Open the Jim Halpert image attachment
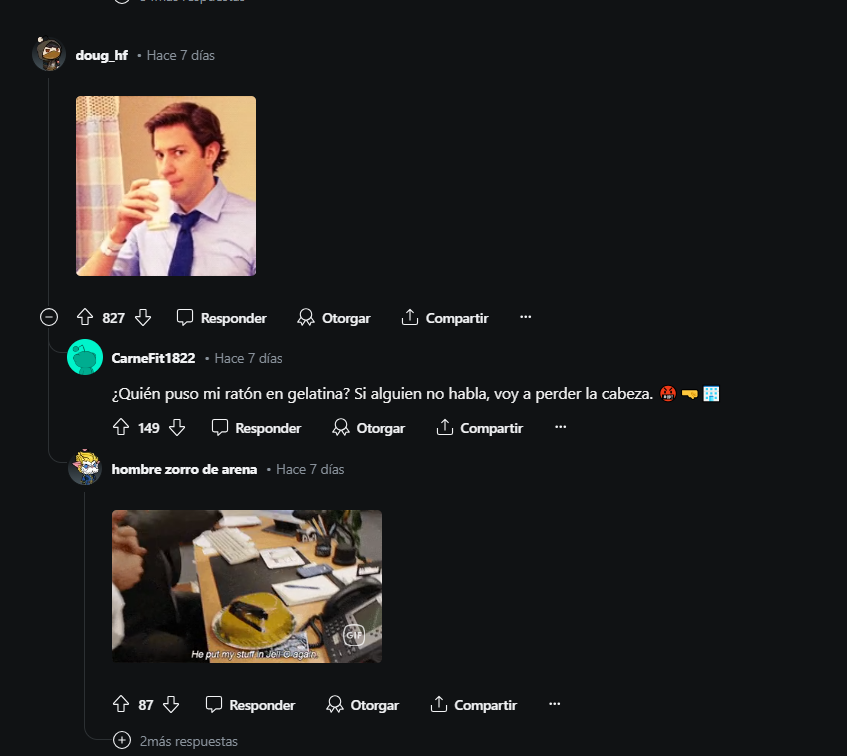This screenshot has height=756, width=847. pos(165,185)
